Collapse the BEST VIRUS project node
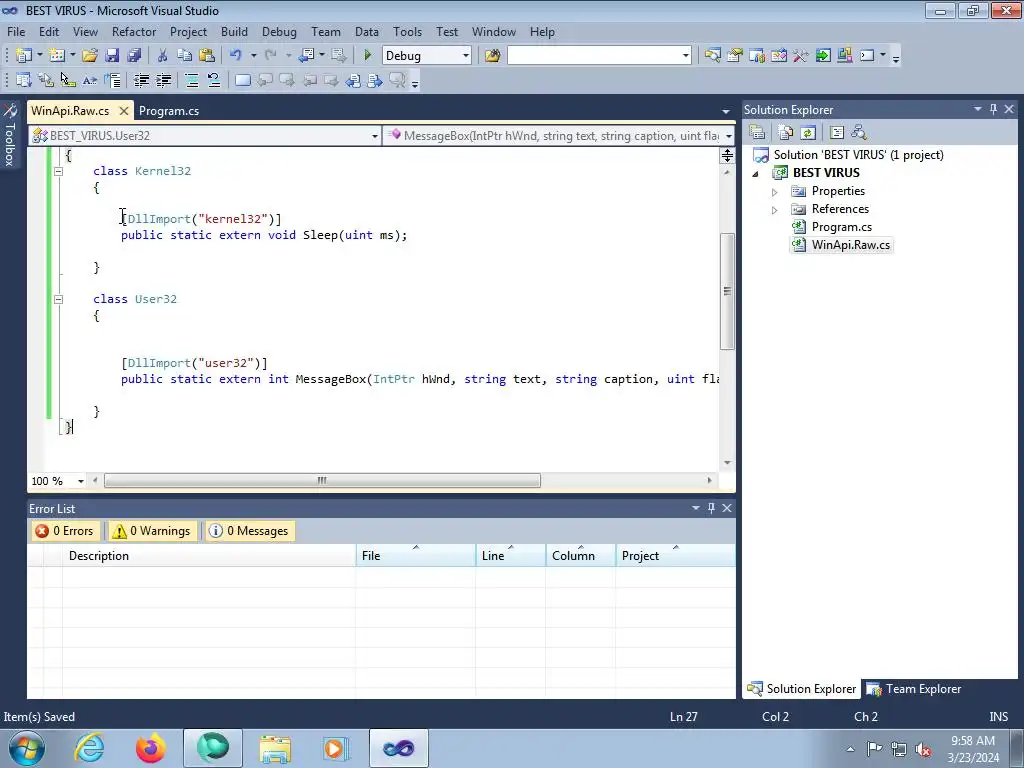Screen dimensions: 1024x768 click(756, 174)
